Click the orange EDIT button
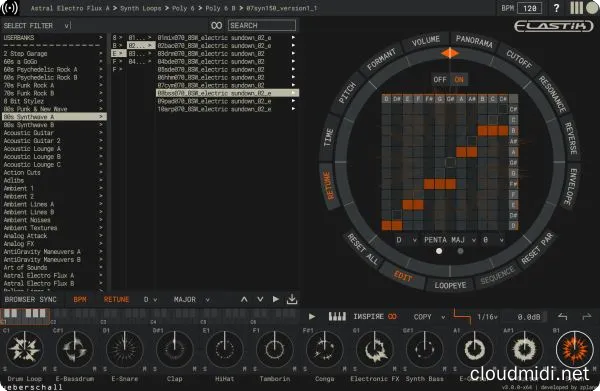This screenshot has height=391, width=600. [403, 276]
